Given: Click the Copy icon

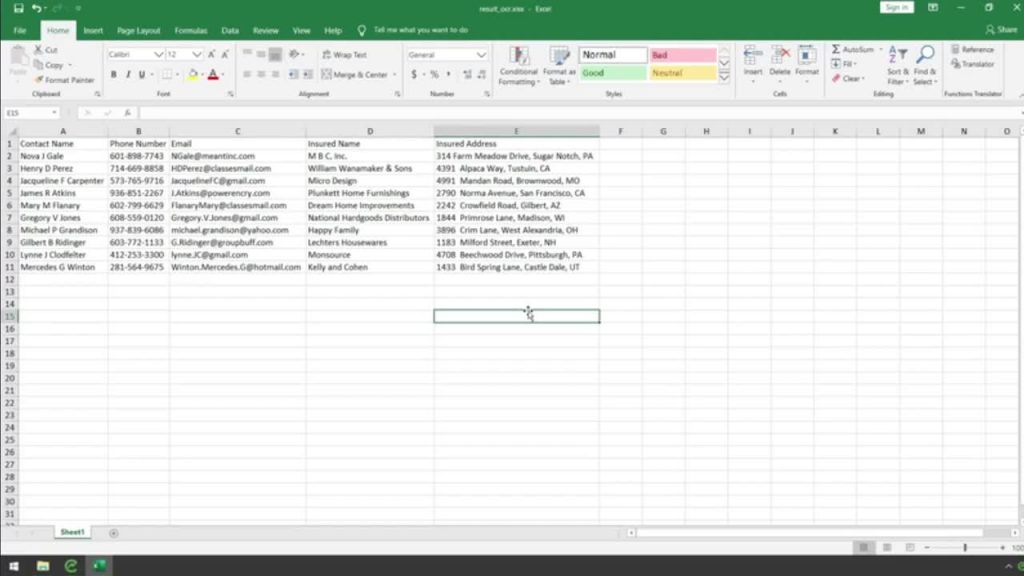Looking at the screenshot, I should coord(39,65).
